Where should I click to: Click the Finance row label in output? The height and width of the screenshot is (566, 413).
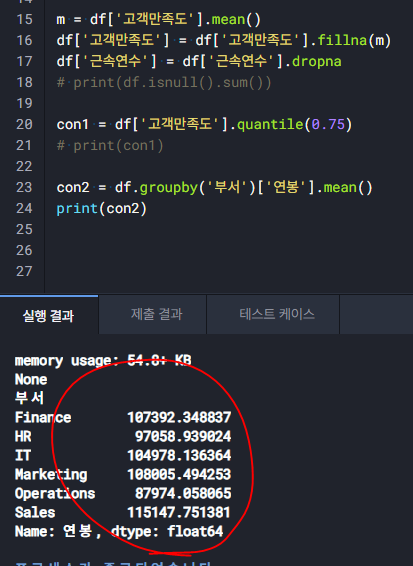[43, 418]
